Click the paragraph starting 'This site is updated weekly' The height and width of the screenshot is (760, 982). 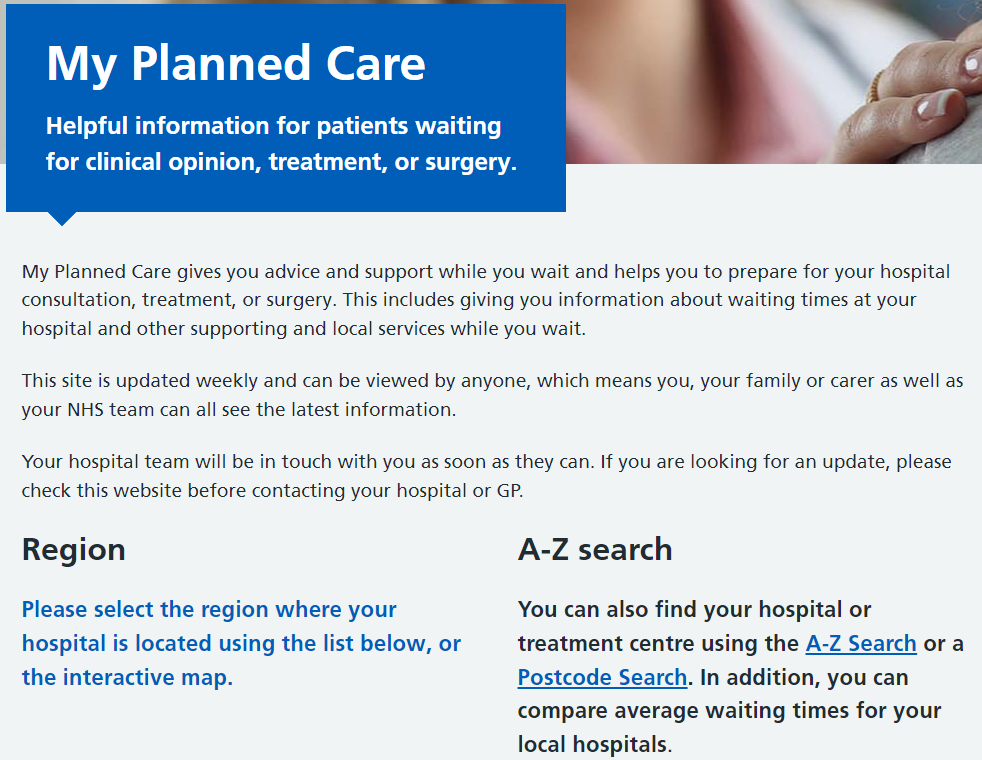click(492, 395)
